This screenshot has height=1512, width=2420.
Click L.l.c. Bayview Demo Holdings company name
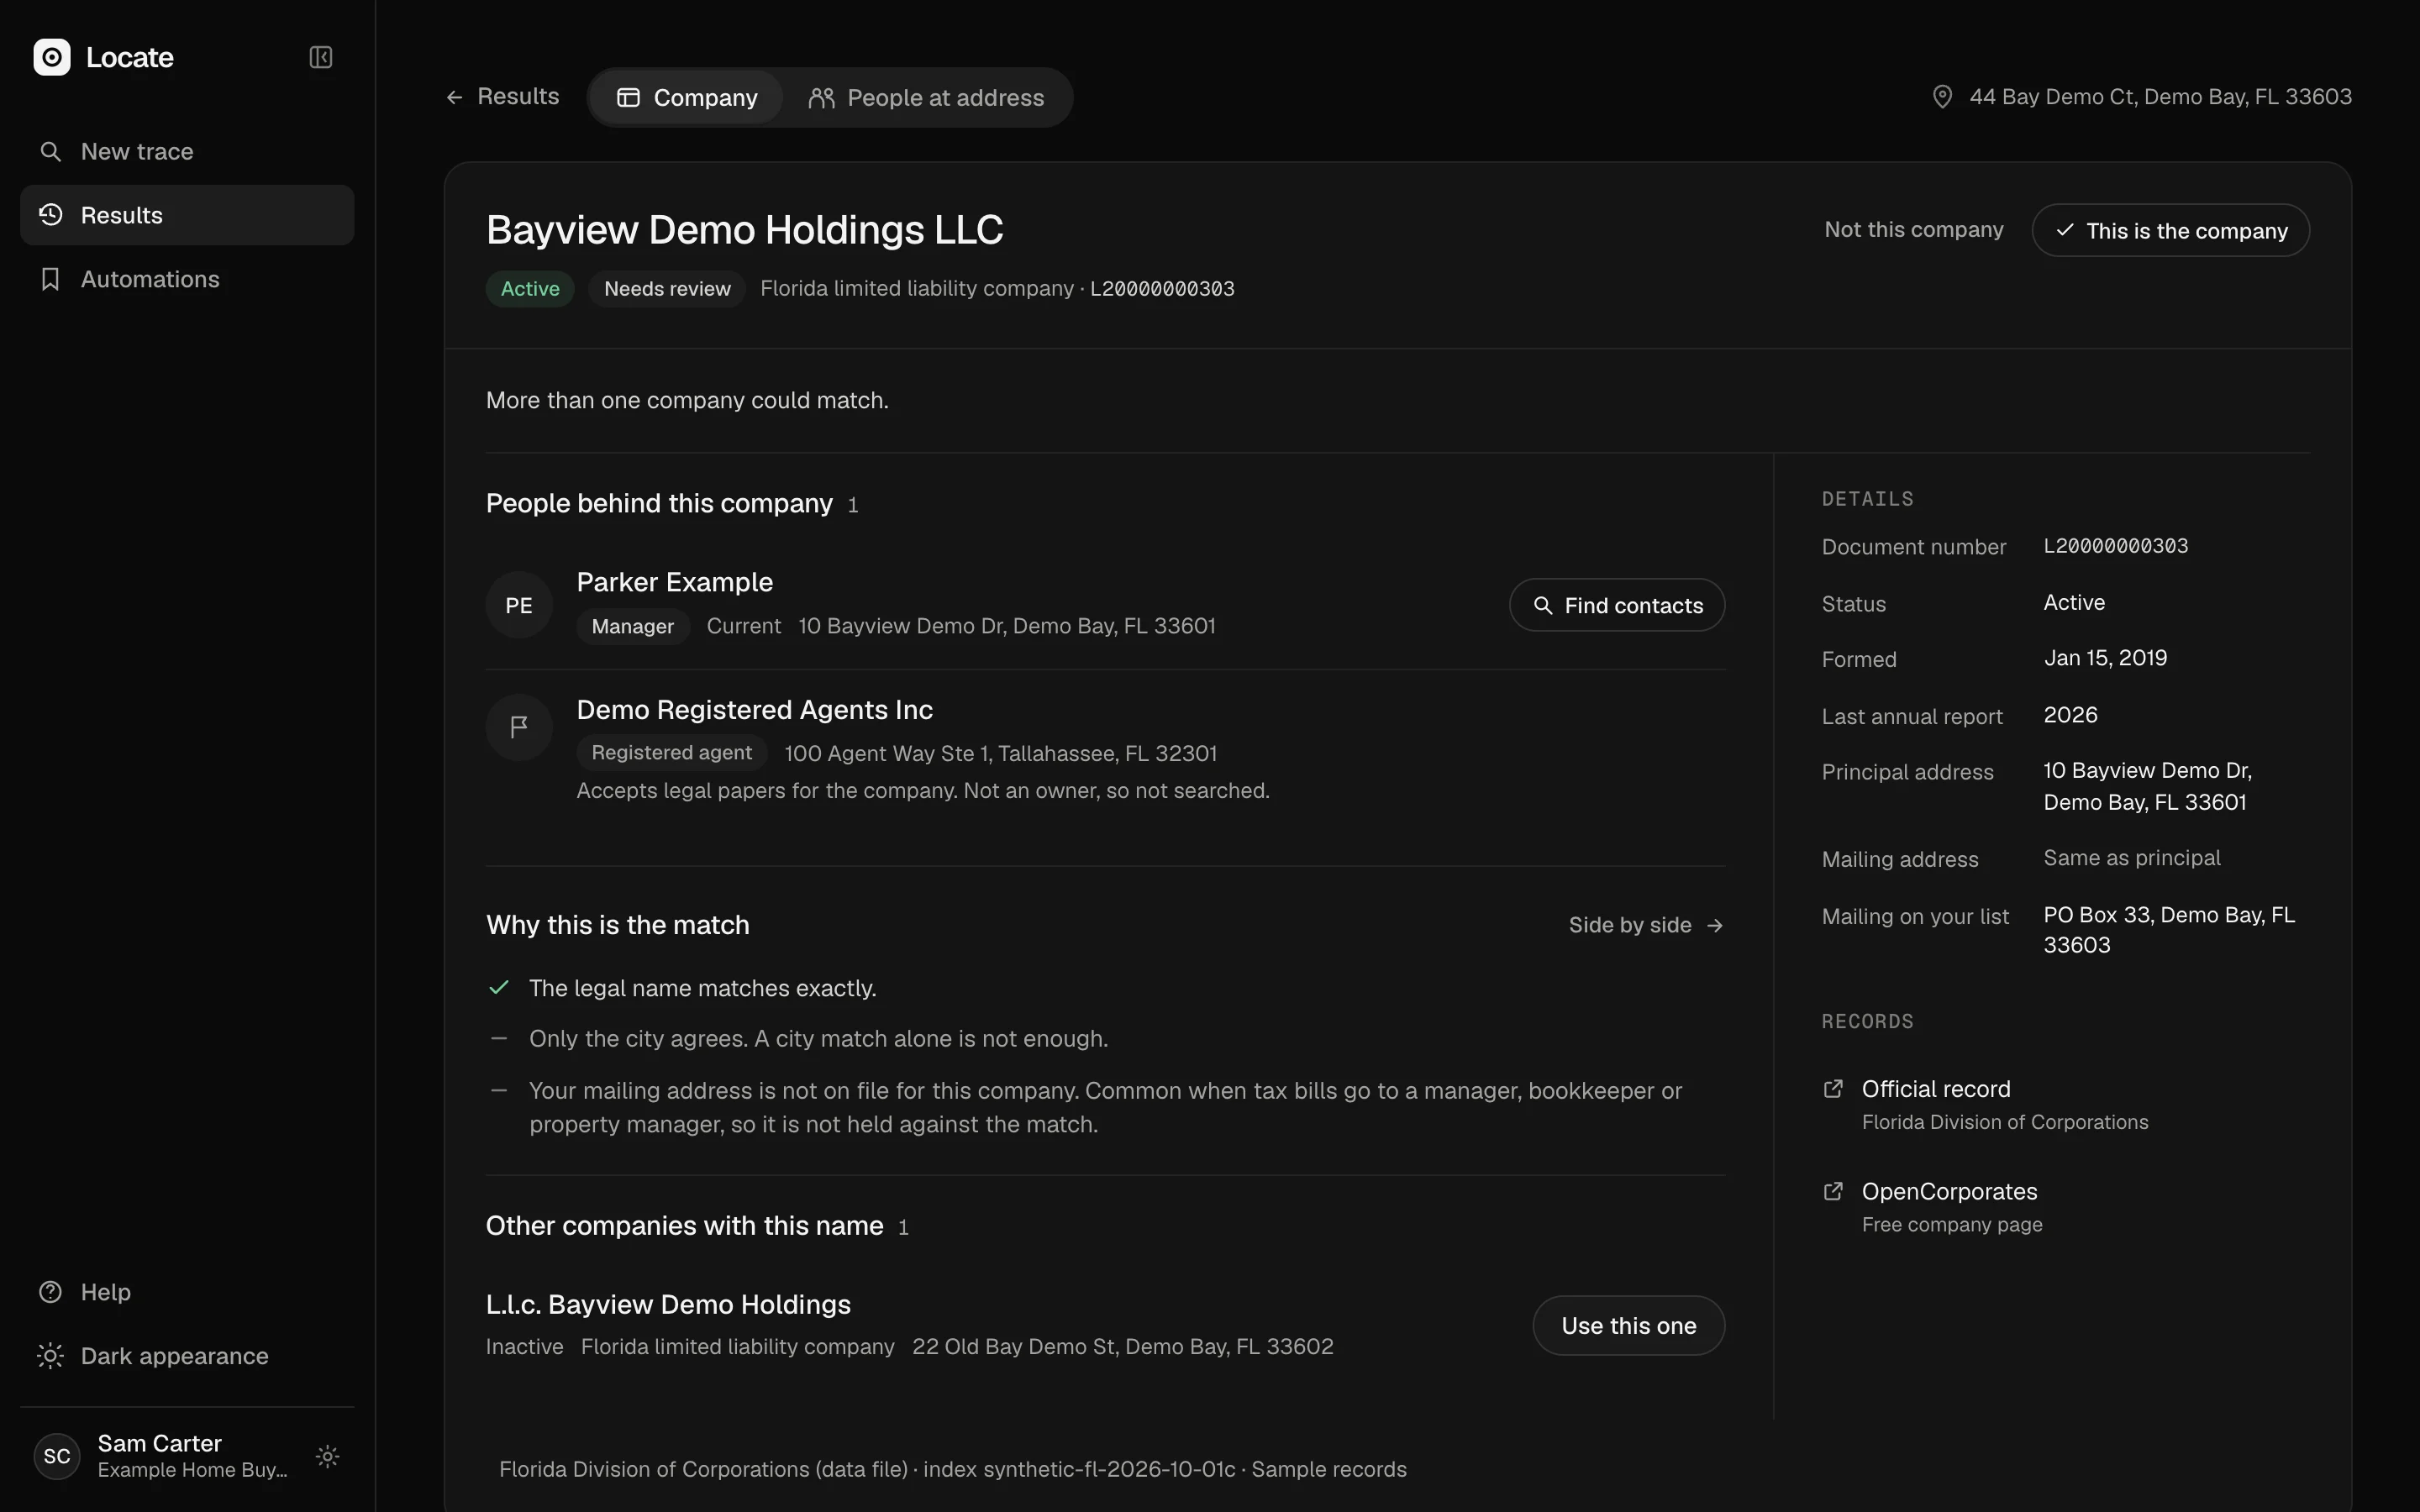pos(668,1304)
